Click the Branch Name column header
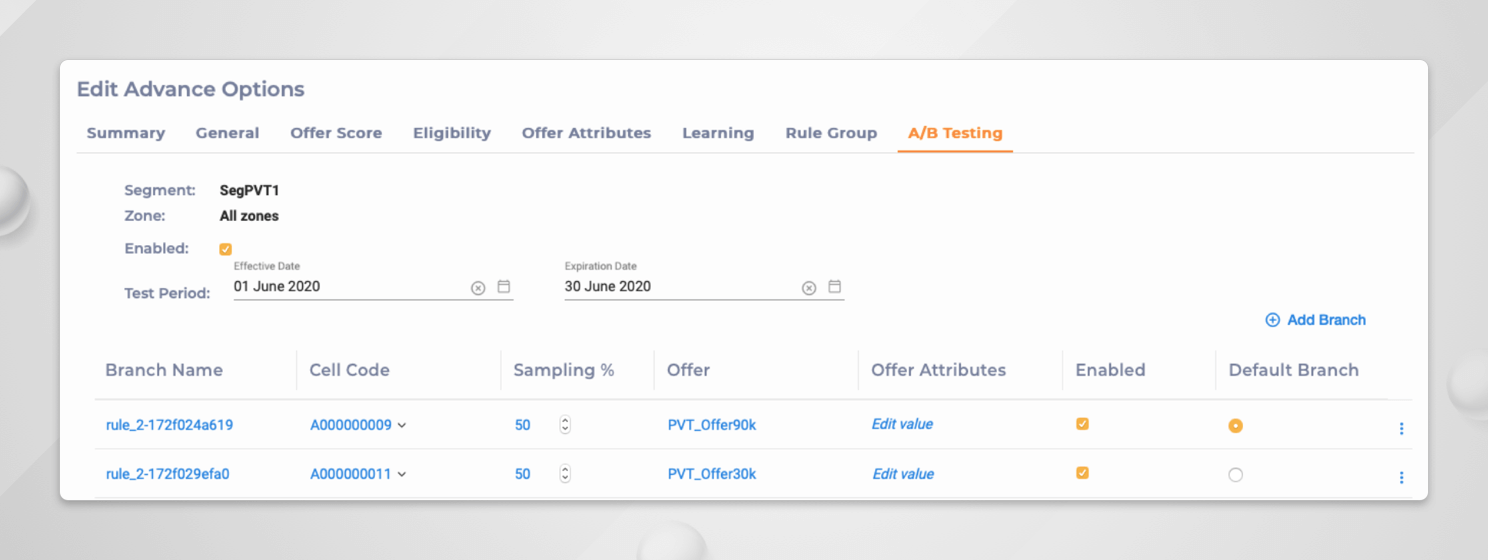 point(164,370)
